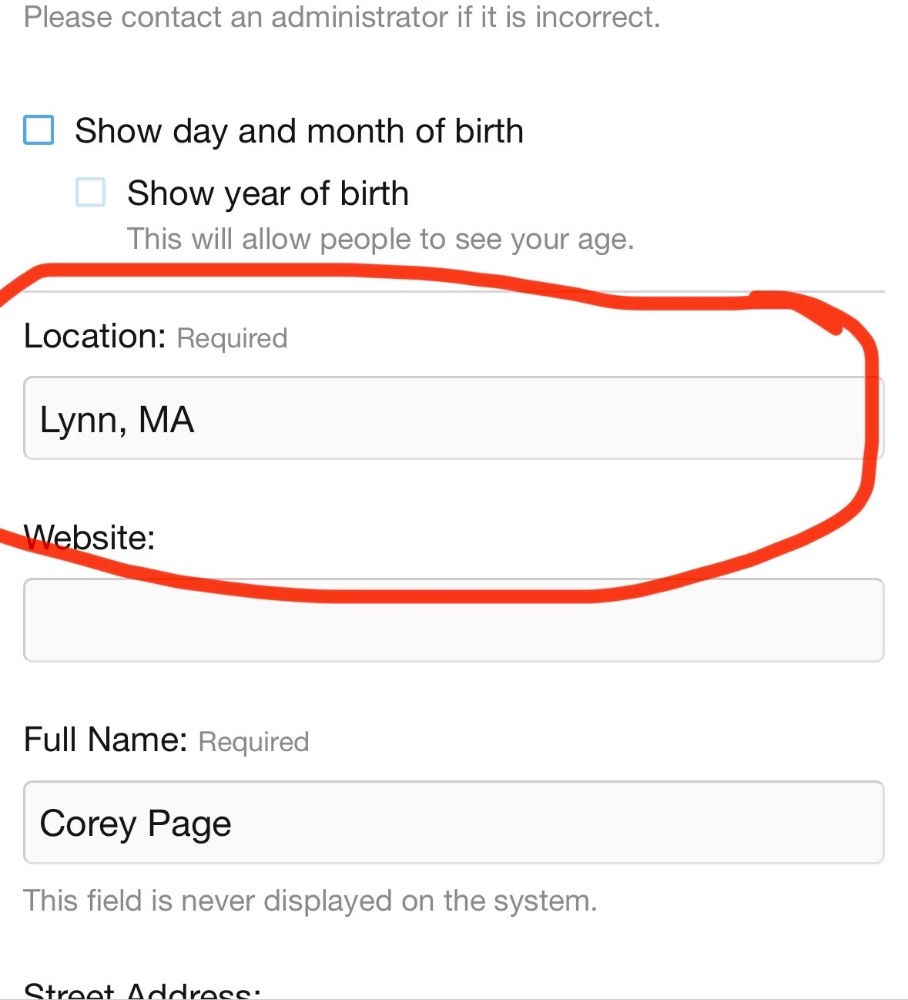This screenshot has height=1000, width=908.
Task: Click the "Show day and month of birth" label
Action: pos(299,131)
